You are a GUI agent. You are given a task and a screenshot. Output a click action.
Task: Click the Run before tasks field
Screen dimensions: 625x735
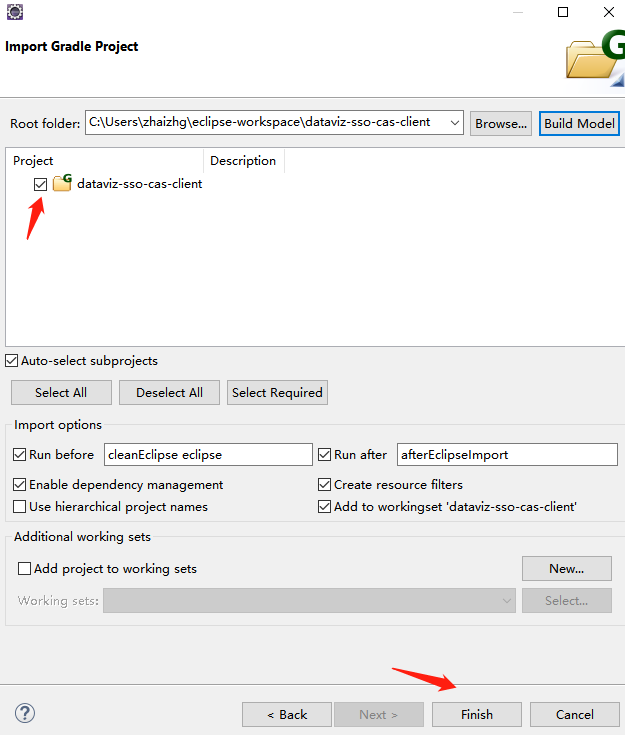208,454
